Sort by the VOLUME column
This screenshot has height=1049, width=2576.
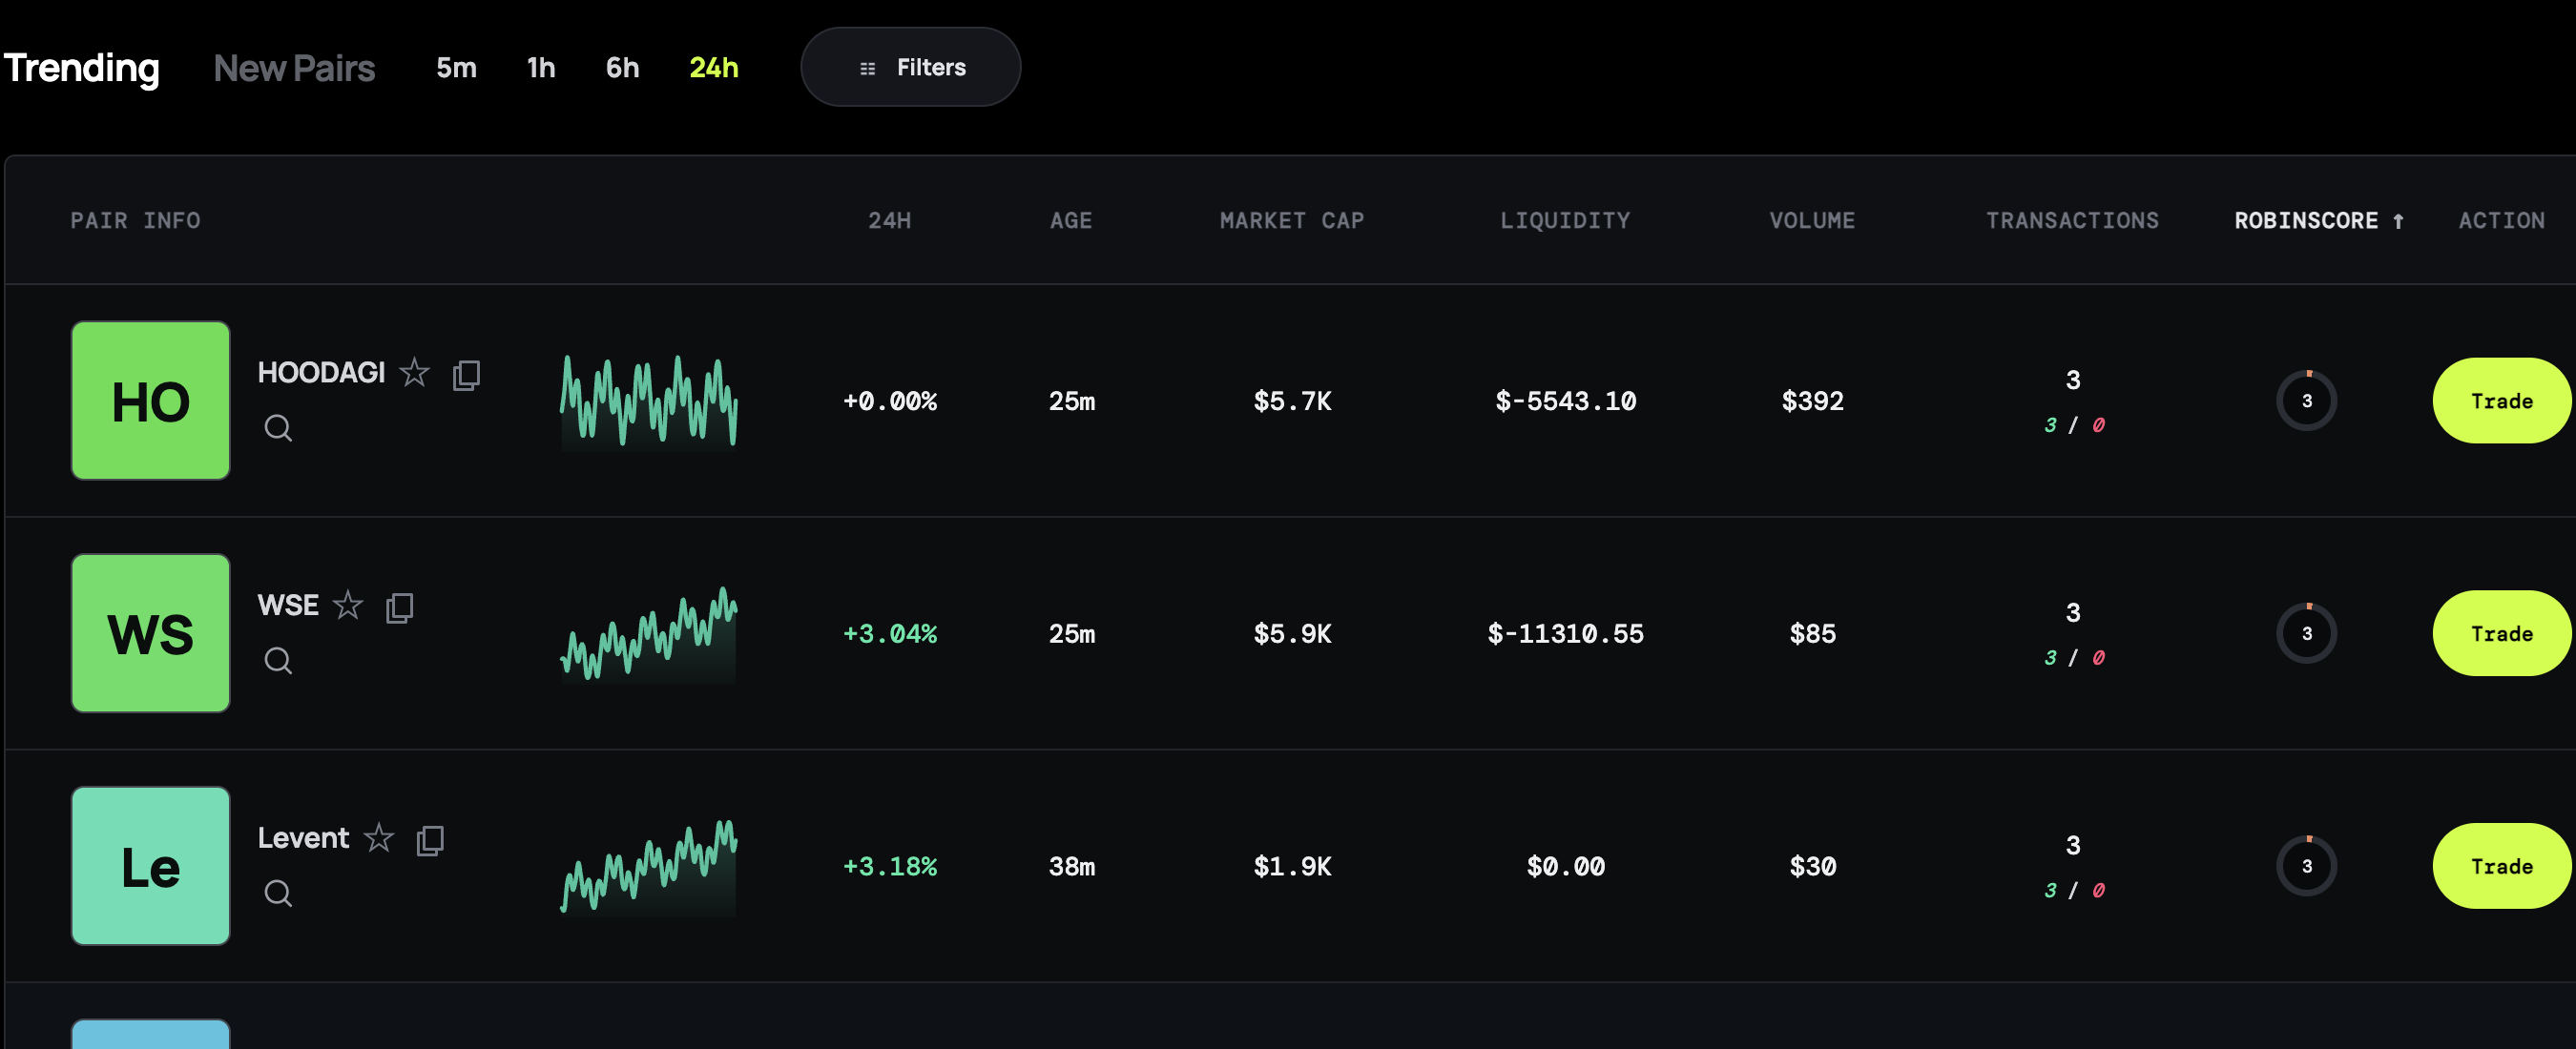tap(1812, 220)
